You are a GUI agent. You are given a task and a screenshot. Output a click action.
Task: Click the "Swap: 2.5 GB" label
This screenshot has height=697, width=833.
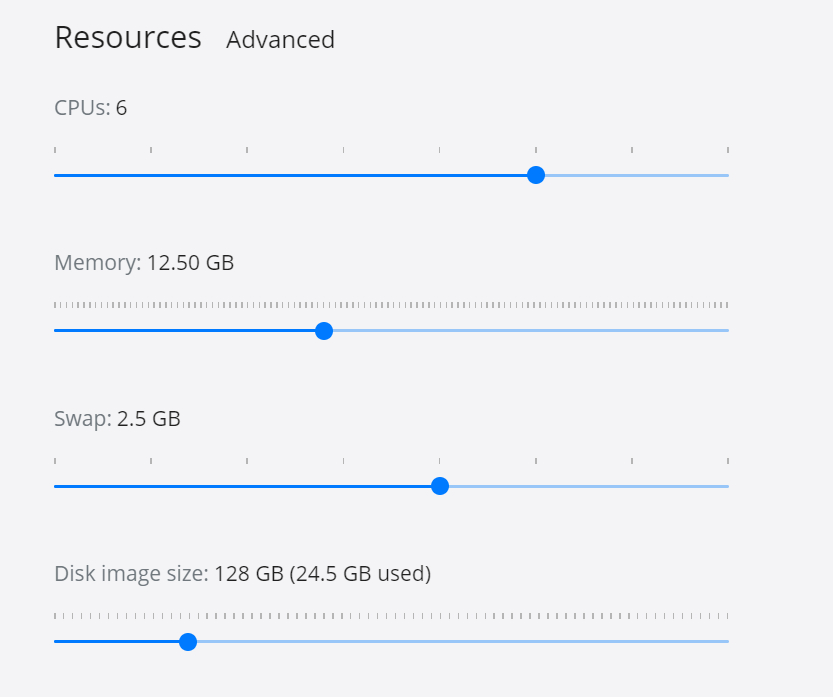point(117,418)
